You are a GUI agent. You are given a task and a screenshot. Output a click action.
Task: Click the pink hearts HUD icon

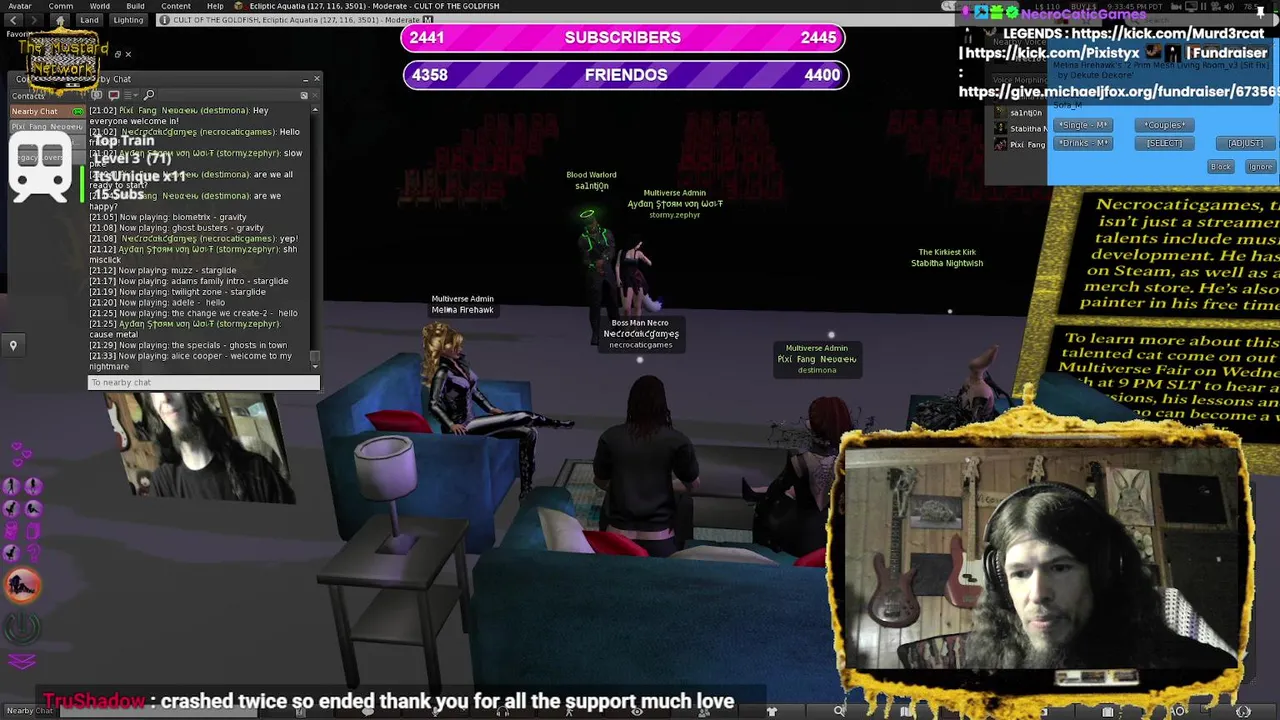pos(20,455)
